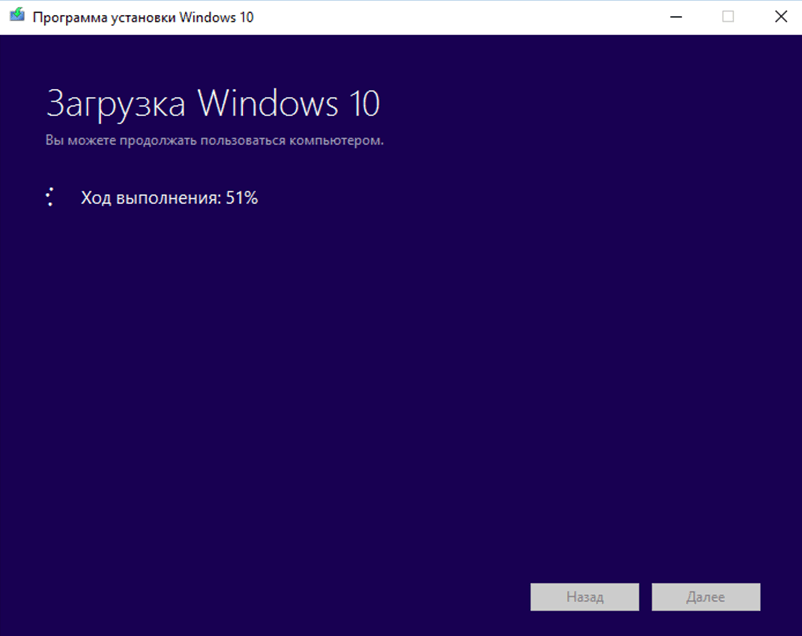802x636 pixels.
Task: Click the 51% progress value
Action: [x=242, y=198]
